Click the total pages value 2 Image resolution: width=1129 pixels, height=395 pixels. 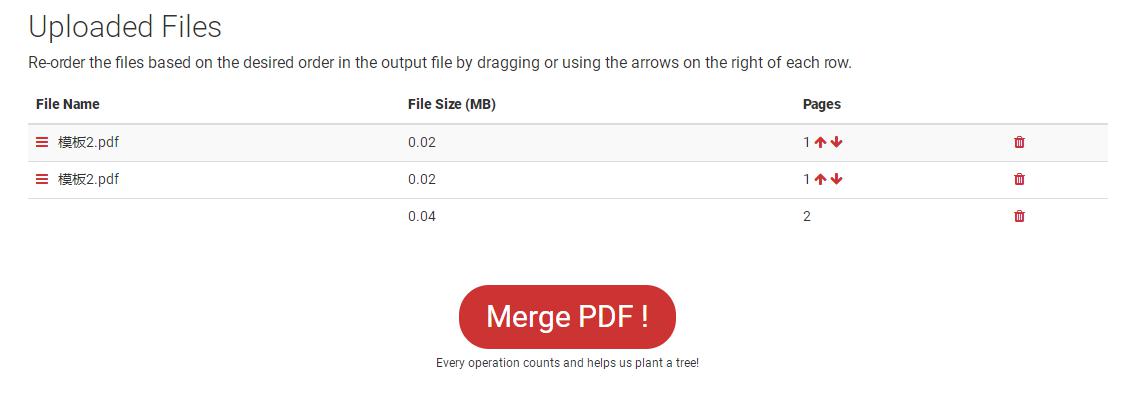point(806,216)
